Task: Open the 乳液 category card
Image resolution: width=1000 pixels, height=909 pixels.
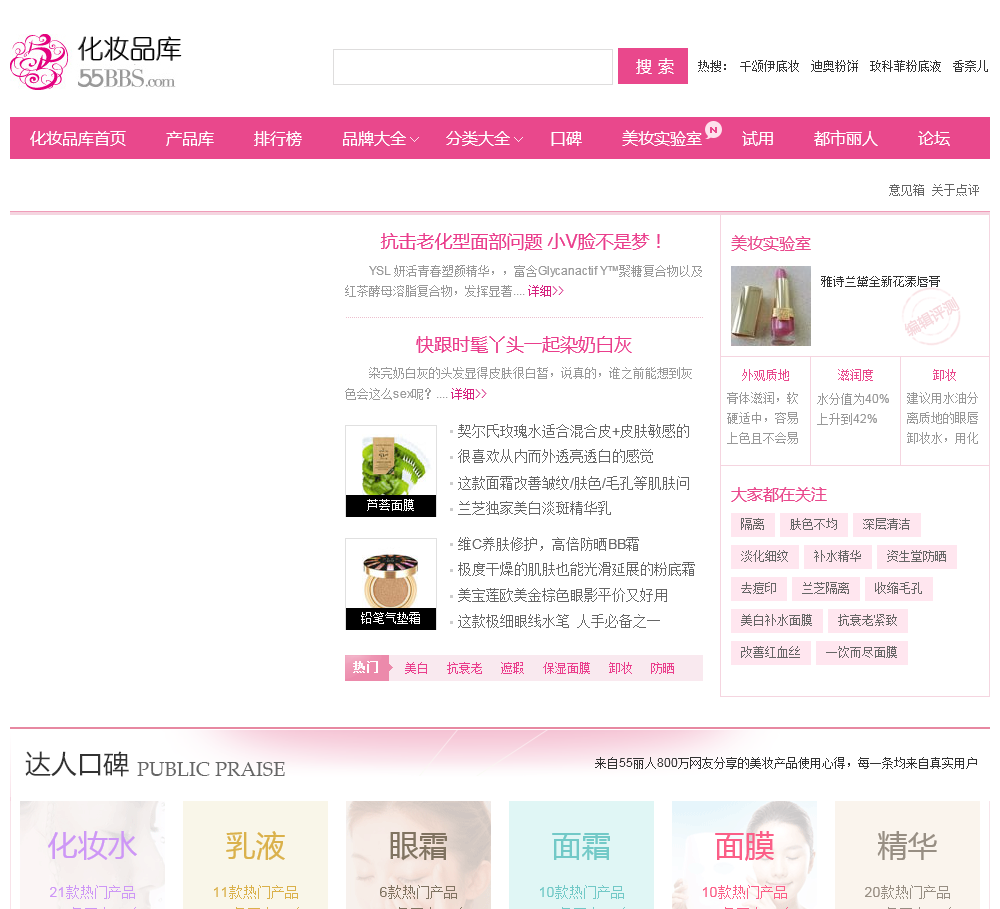Action: tap(255, 855)
